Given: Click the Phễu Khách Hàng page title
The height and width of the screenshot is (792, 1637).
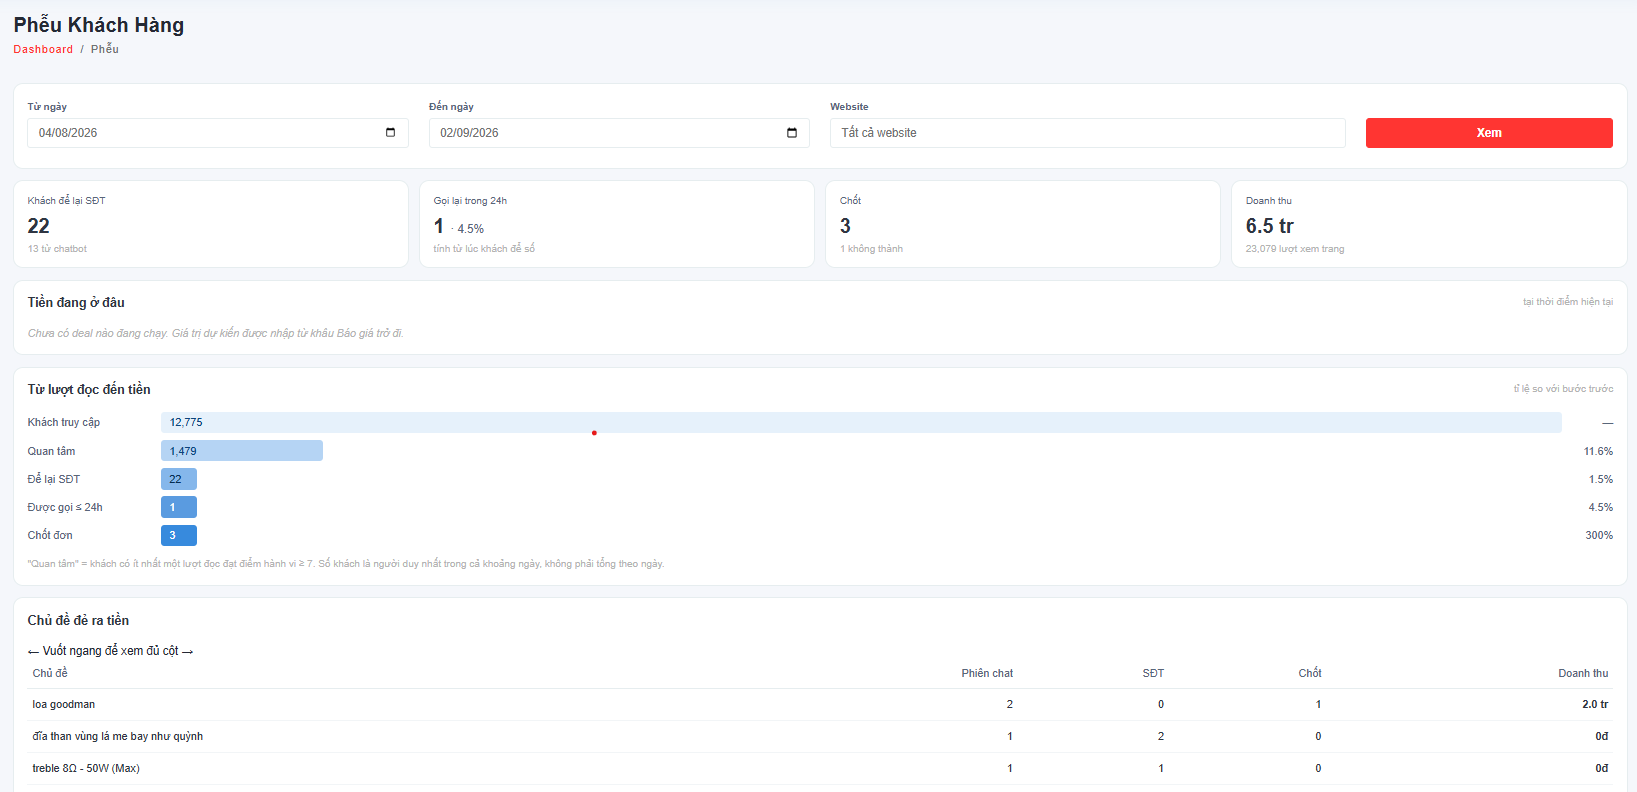Looking at the screenshot, I should tap(99, 25).
